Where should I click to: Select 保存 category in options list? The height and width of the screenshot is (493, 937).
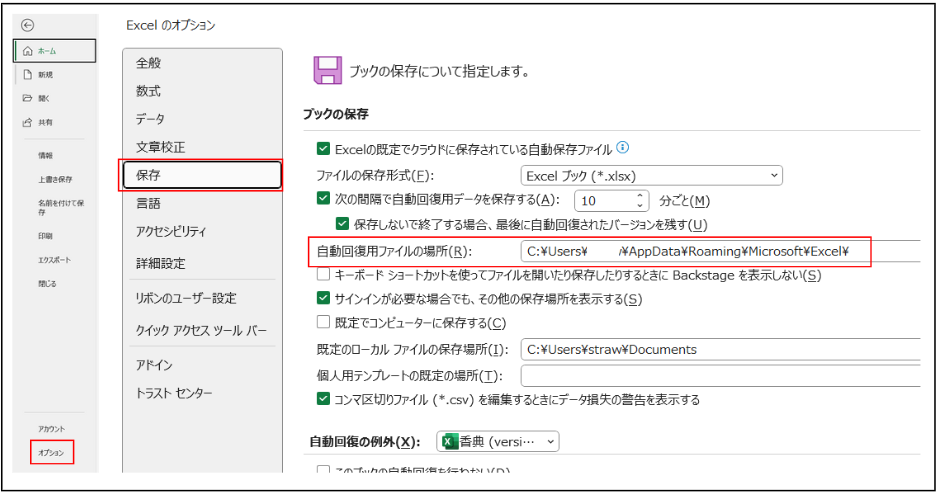[x=200, y=175]
